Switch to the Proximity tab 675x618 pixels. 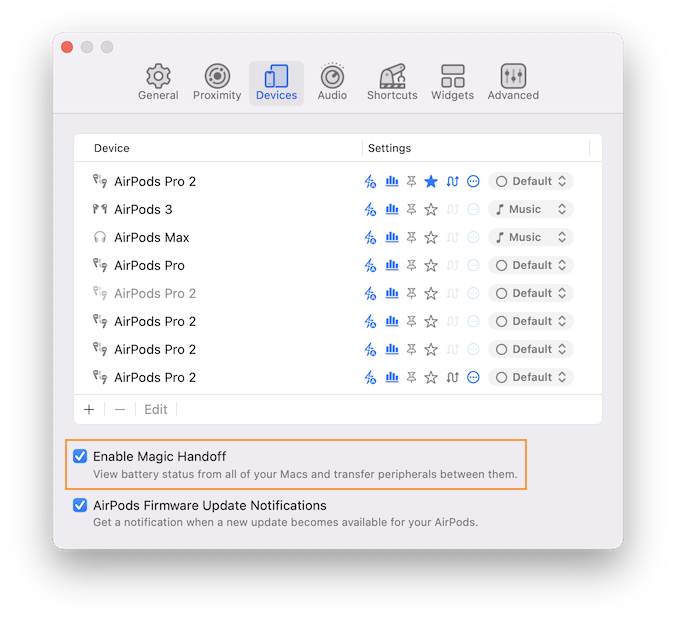tap(217, 83)
